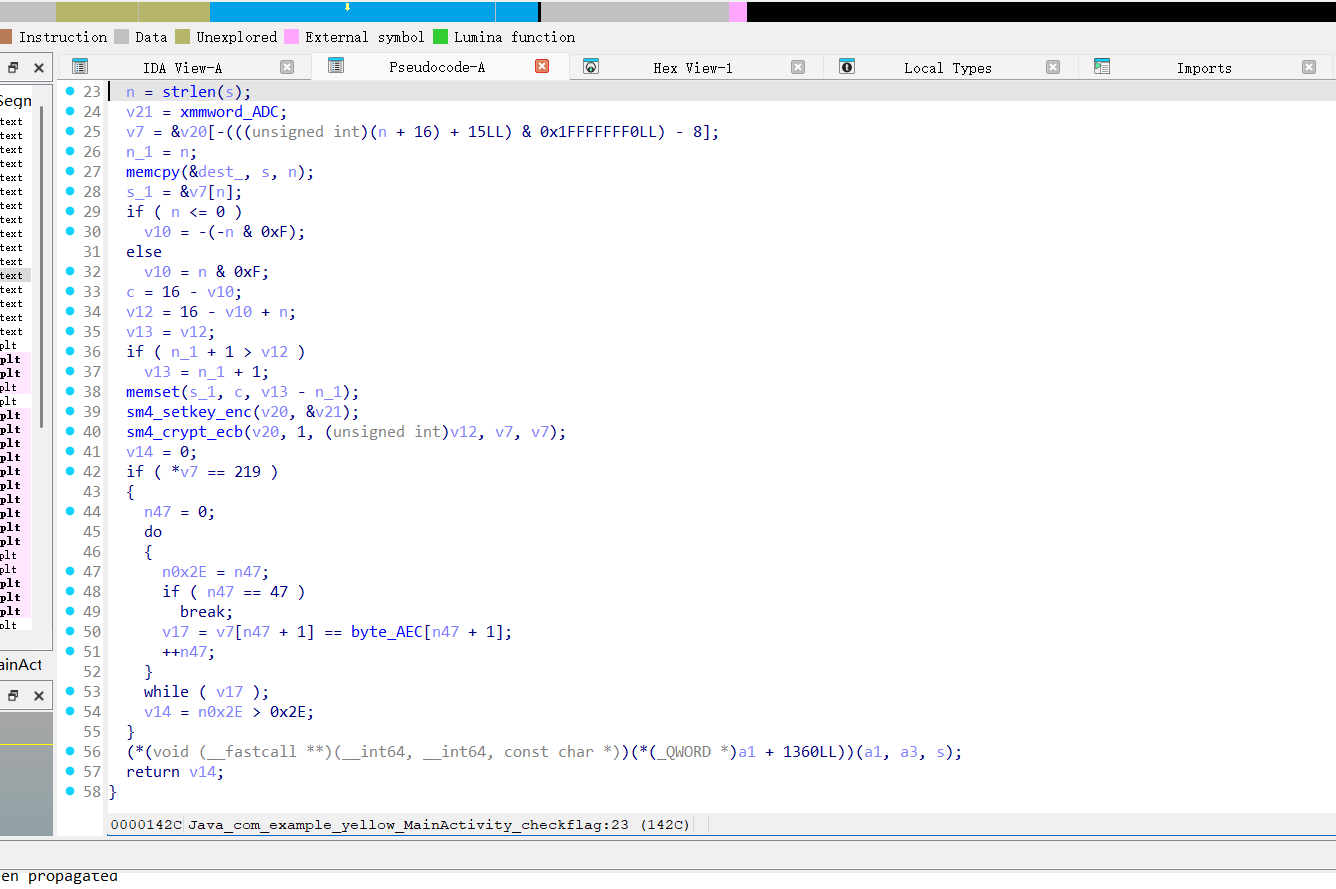Screen dimensions: 1336x889
Task: Close the Imports tab
Action: coord(1309,67)
